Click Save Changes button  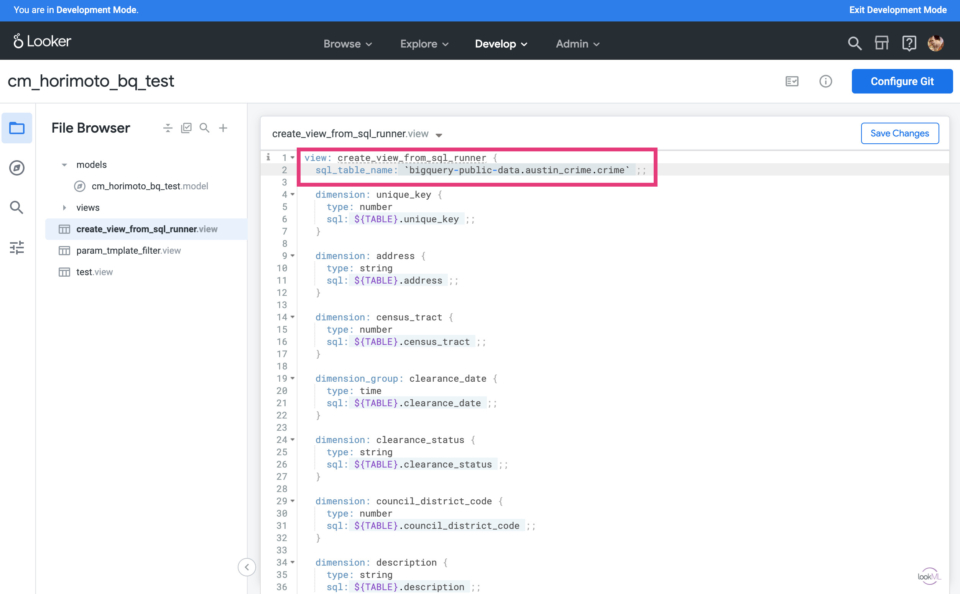coord(899,133)
